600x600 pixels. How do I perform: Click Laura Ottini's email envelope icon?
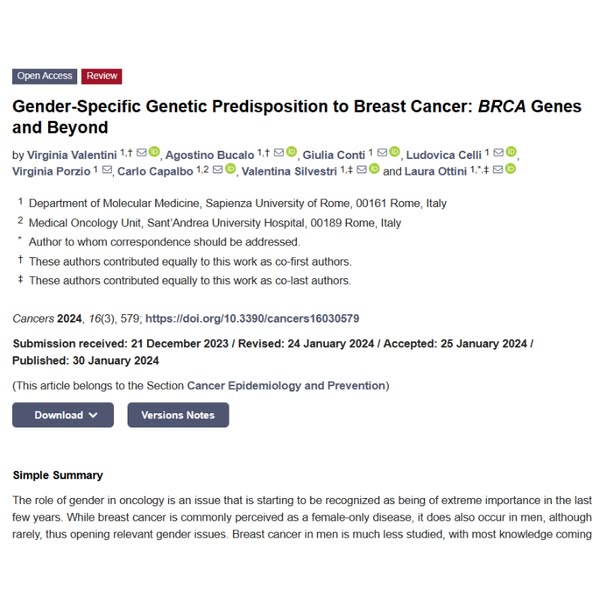[x=497, y=170]
